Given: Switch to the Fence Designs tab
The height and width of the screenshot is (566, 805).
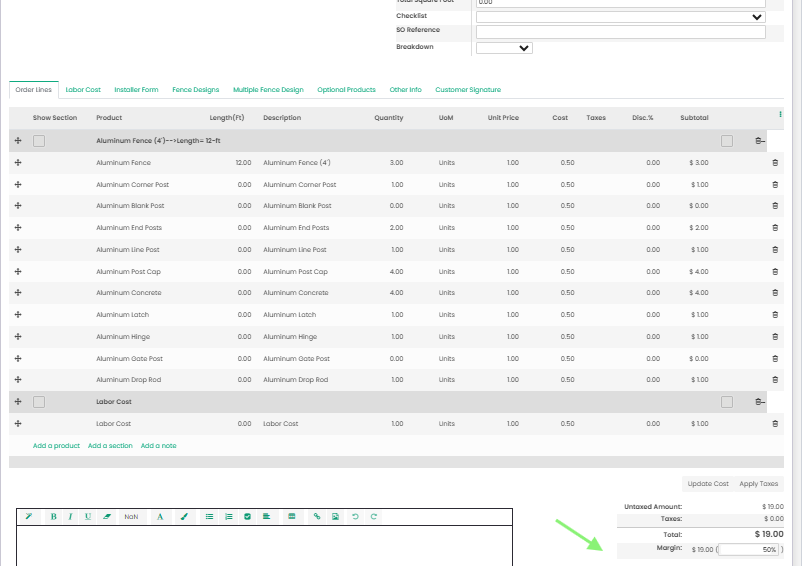Looking at the screenshot, I should tap(196, 90).
